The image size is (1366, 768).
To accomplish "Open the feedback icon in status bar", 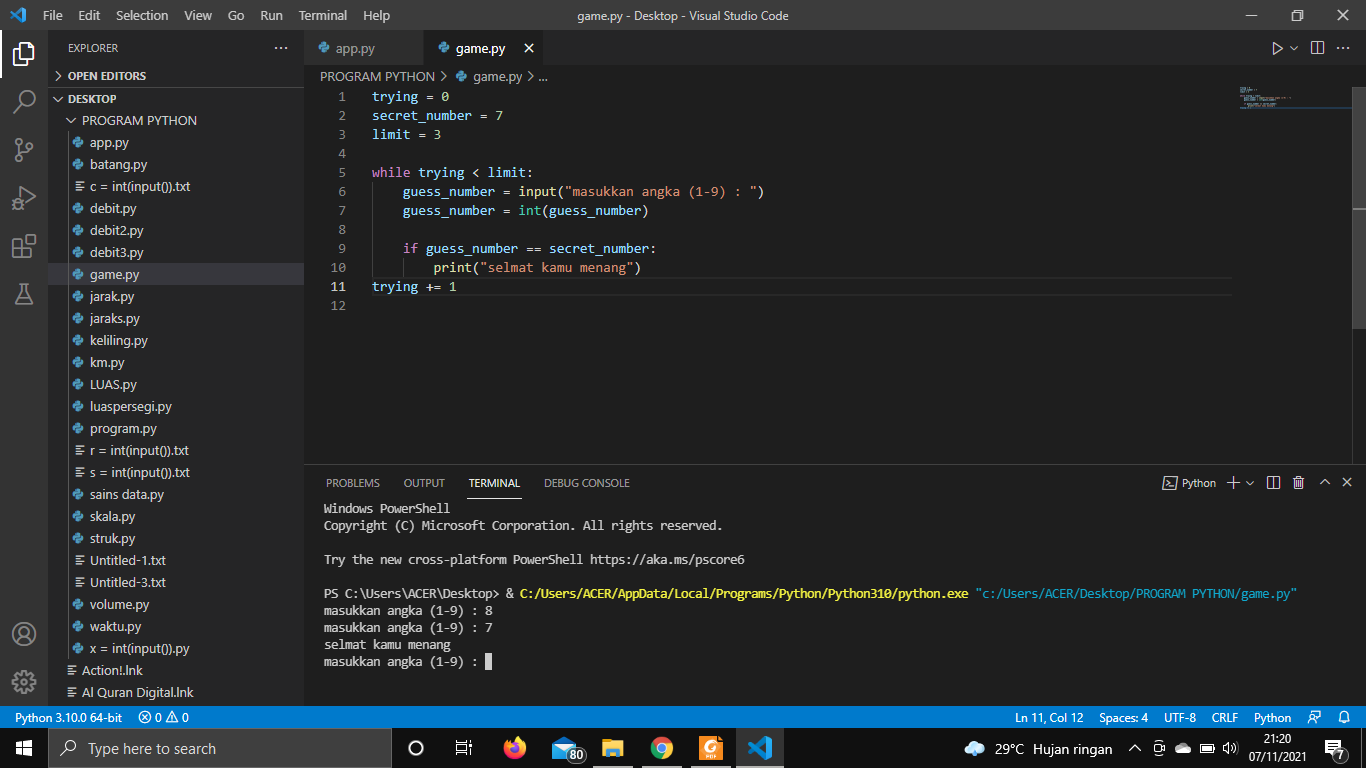I will 1314,718.
